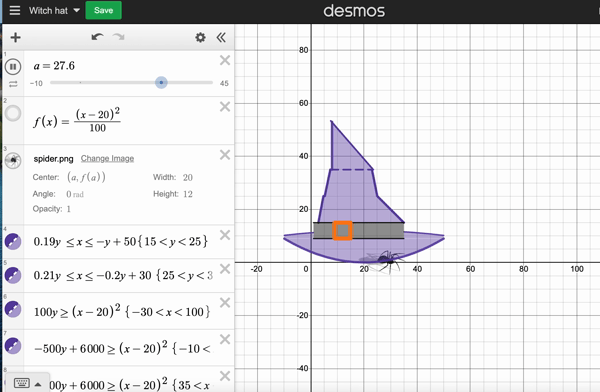Delete the 0.19y ≤ x inequality row
Image resolution: width=600 pixels, height=392 pixels.
pos(225,235)
